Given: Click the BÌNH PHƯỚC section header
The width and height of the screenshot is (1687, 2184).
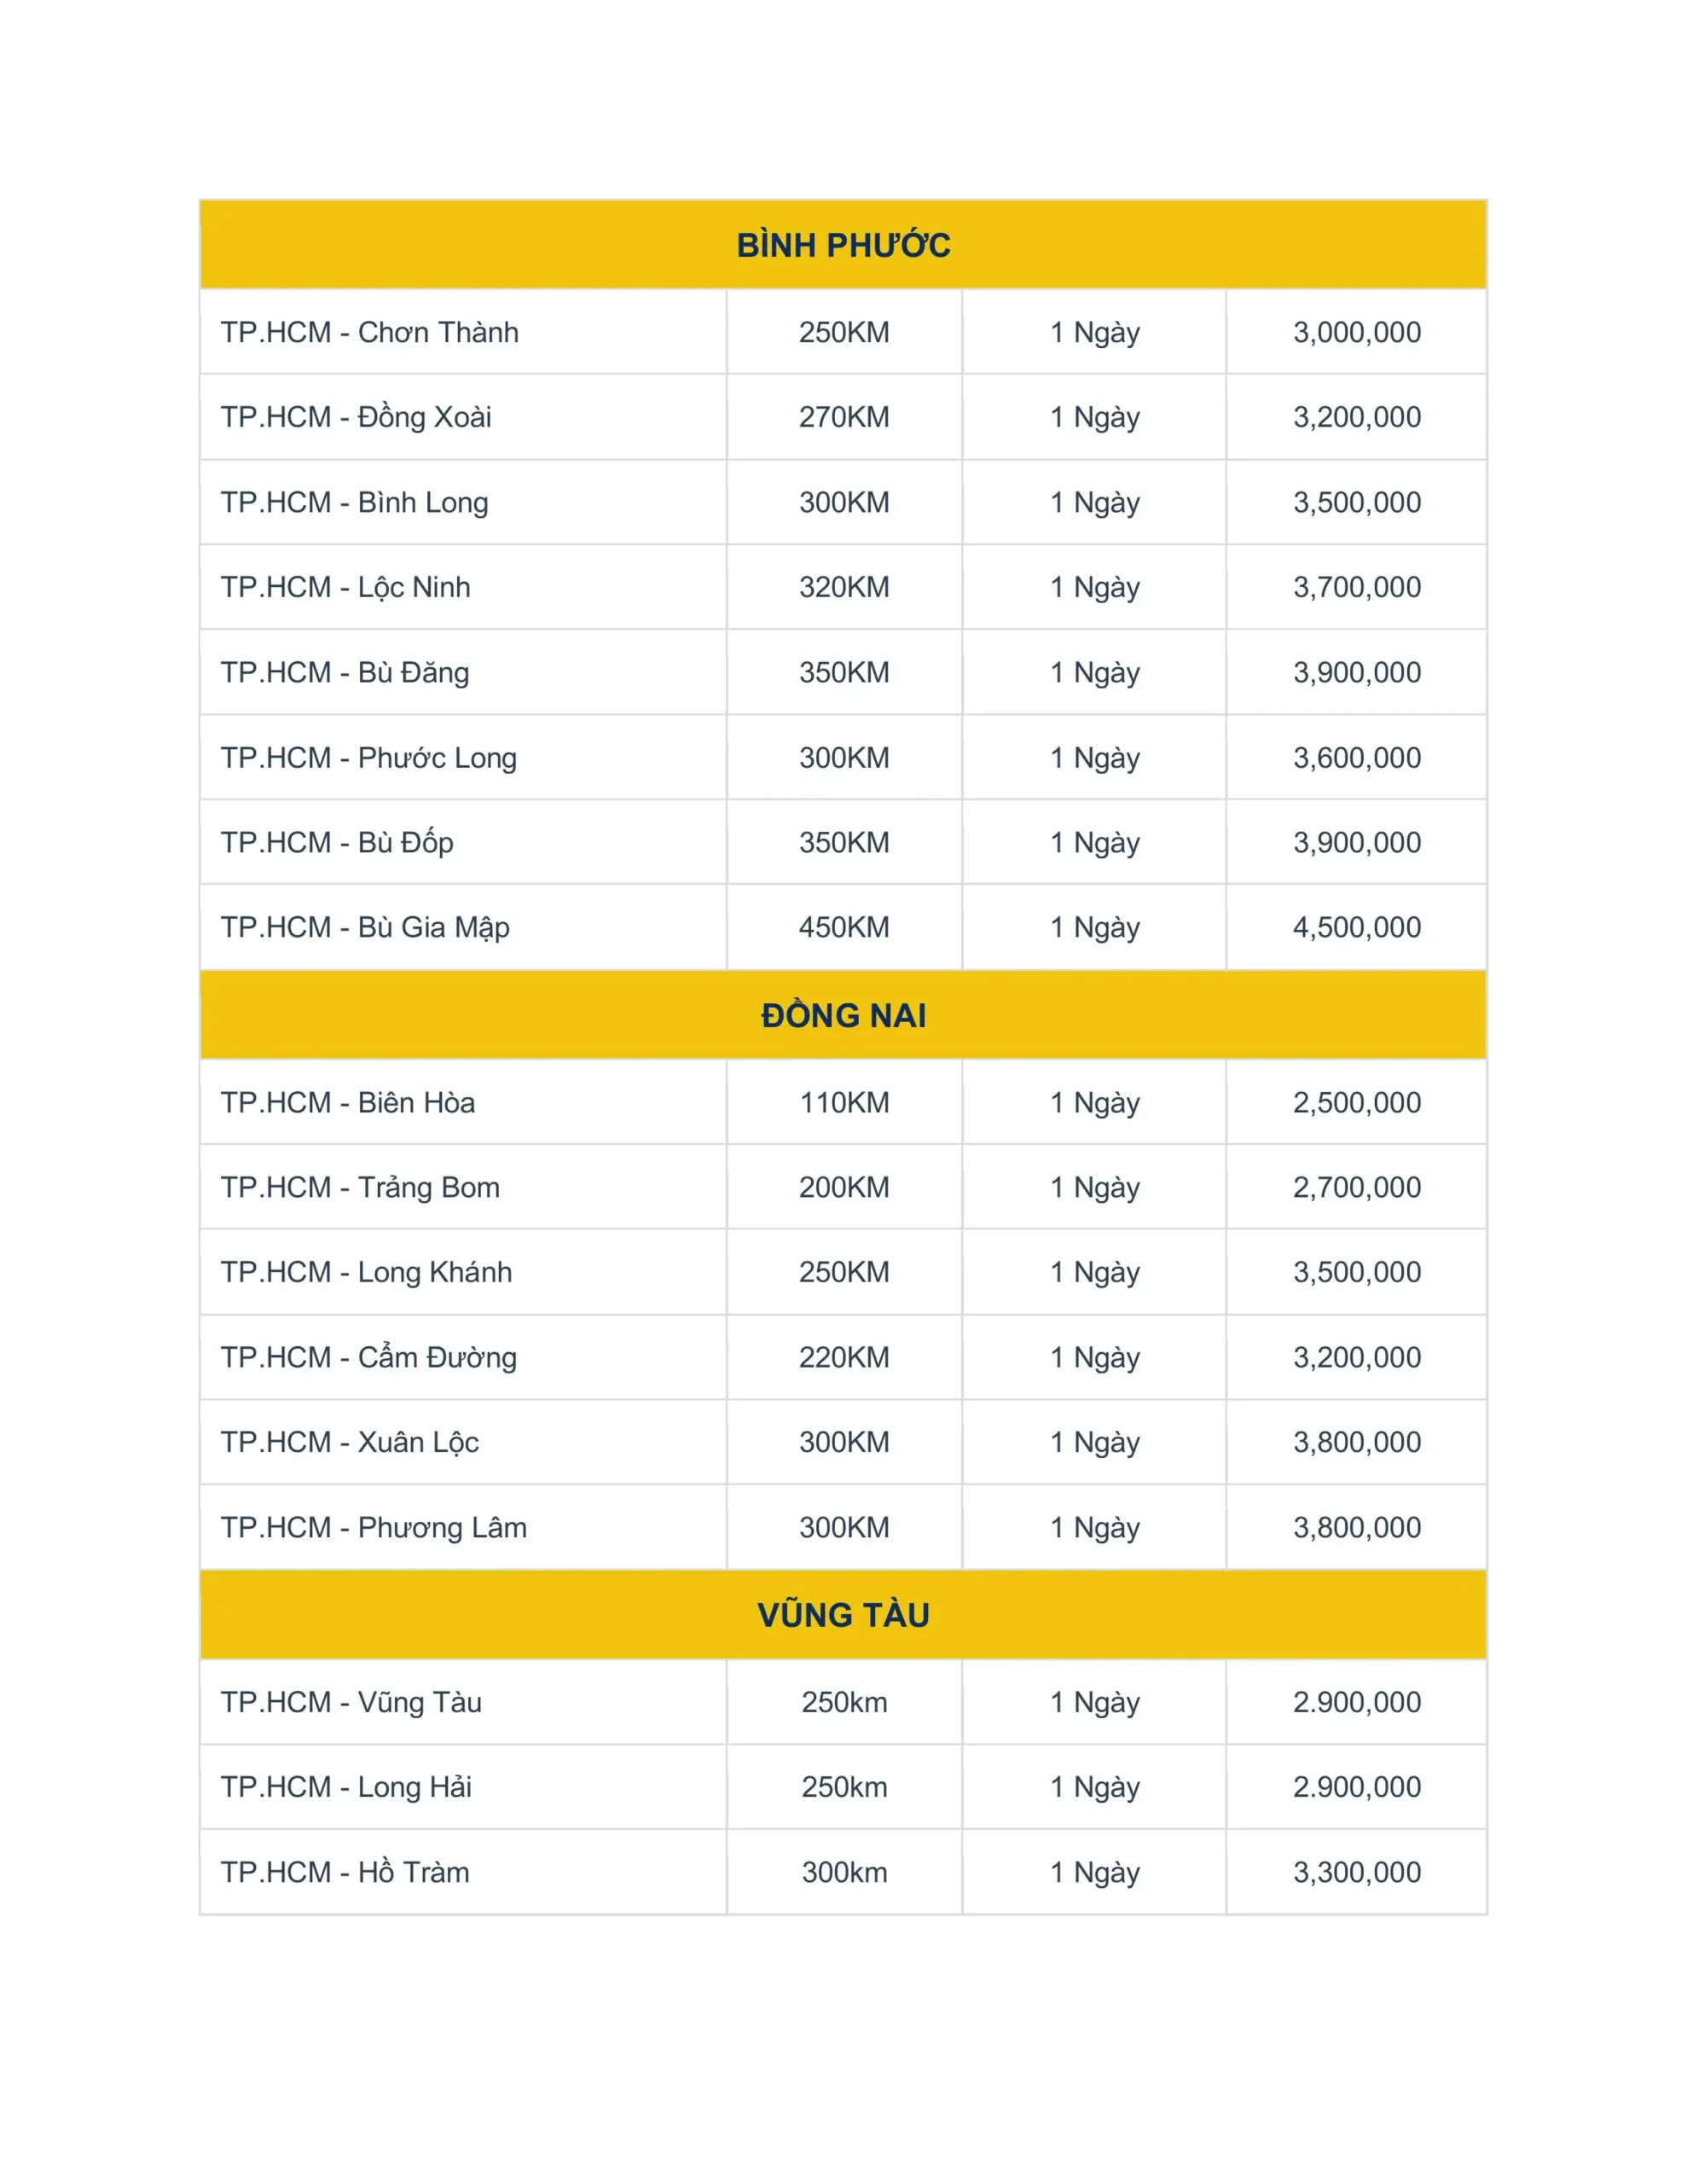Looking at the screenshot, I should point(843,245).
